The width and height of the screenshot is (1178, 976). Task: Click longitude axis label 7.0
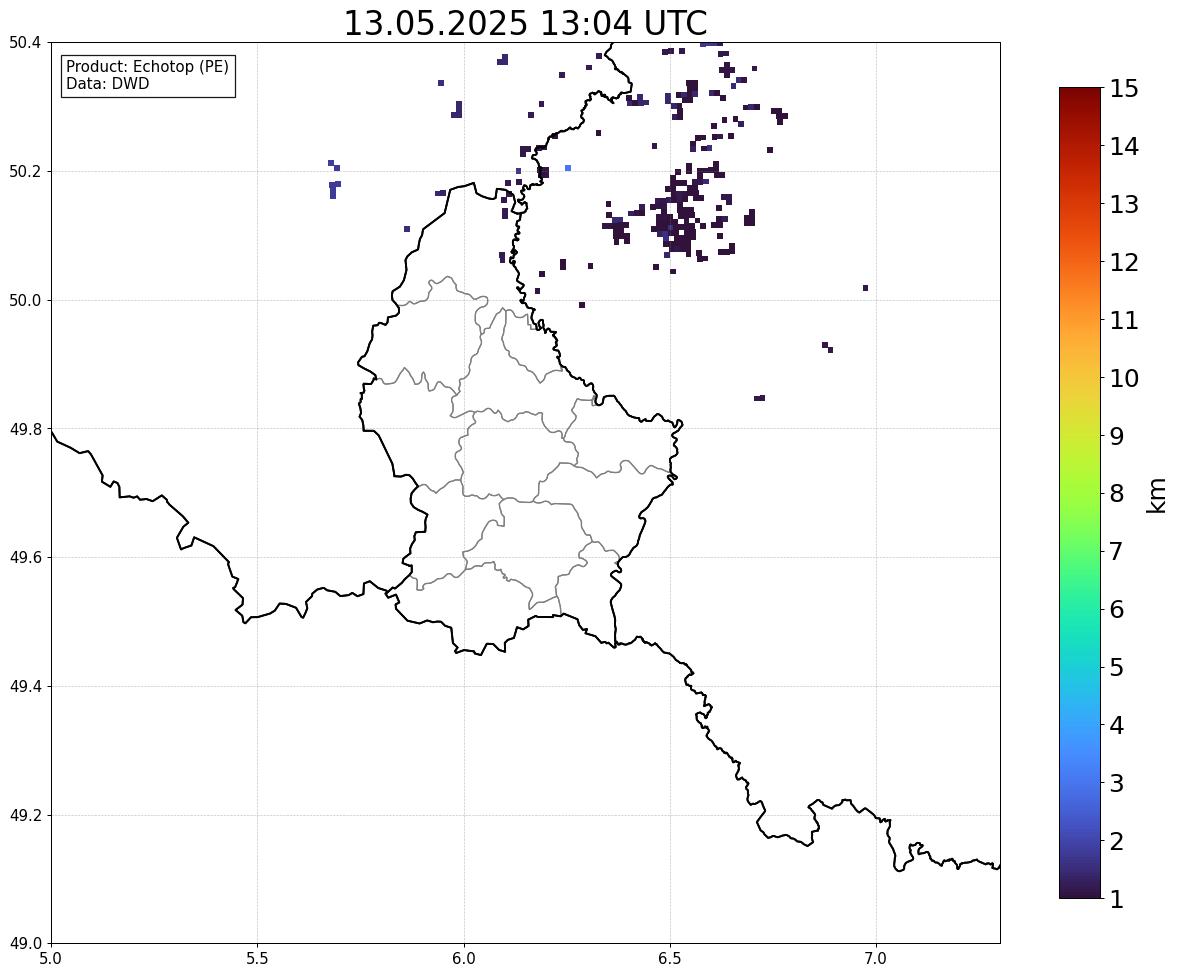(x=876, y=959)
